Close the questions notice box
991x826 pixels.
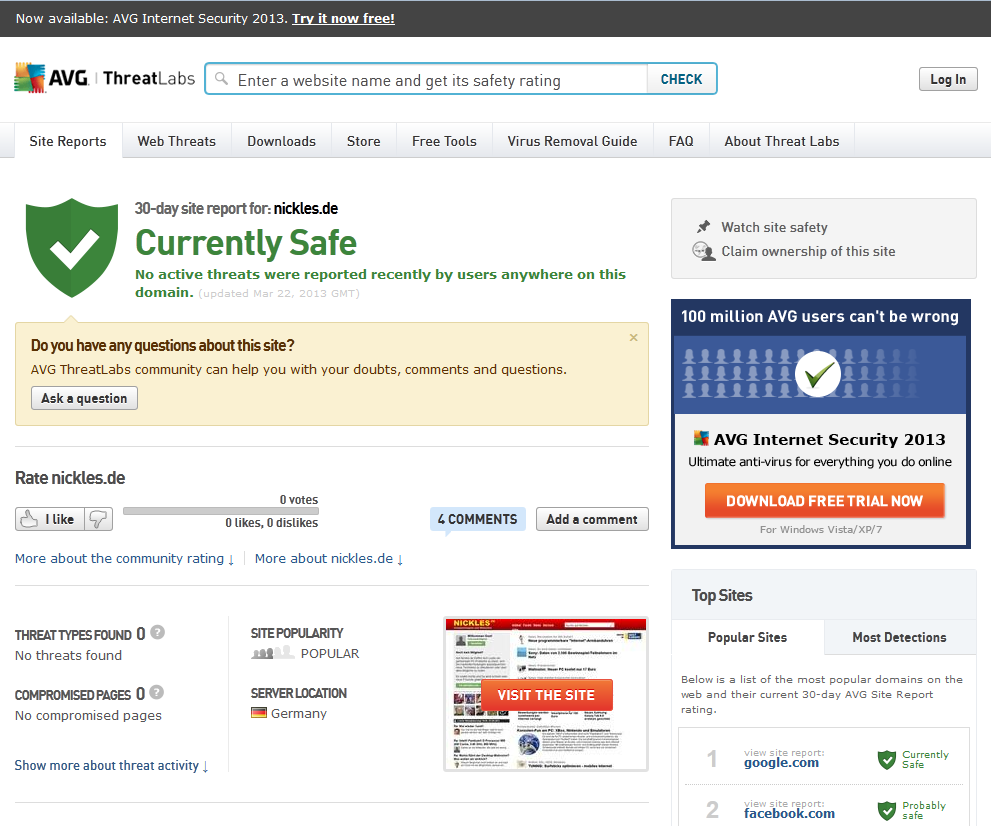click(x=633, y=337)
